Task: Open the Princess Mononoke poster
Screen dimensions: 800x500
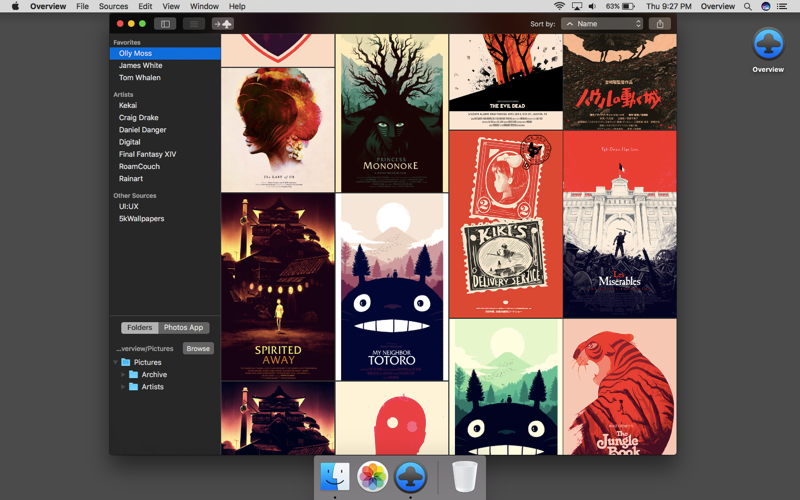Action: (391, 113)
